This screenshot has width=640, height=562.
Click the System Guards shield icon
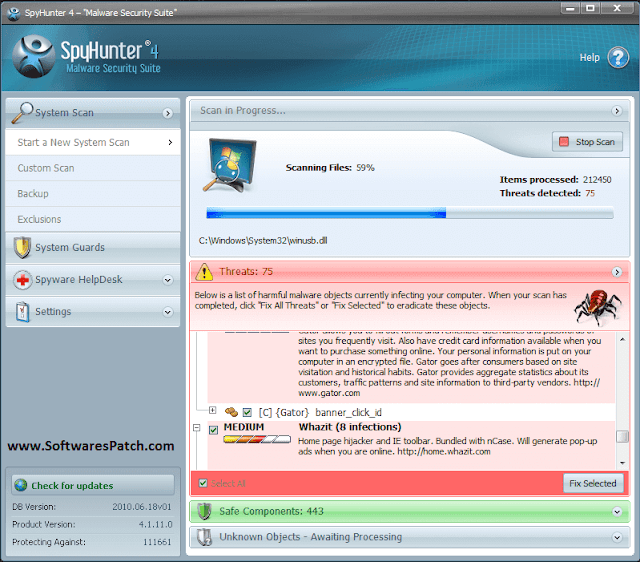point(22,247)
